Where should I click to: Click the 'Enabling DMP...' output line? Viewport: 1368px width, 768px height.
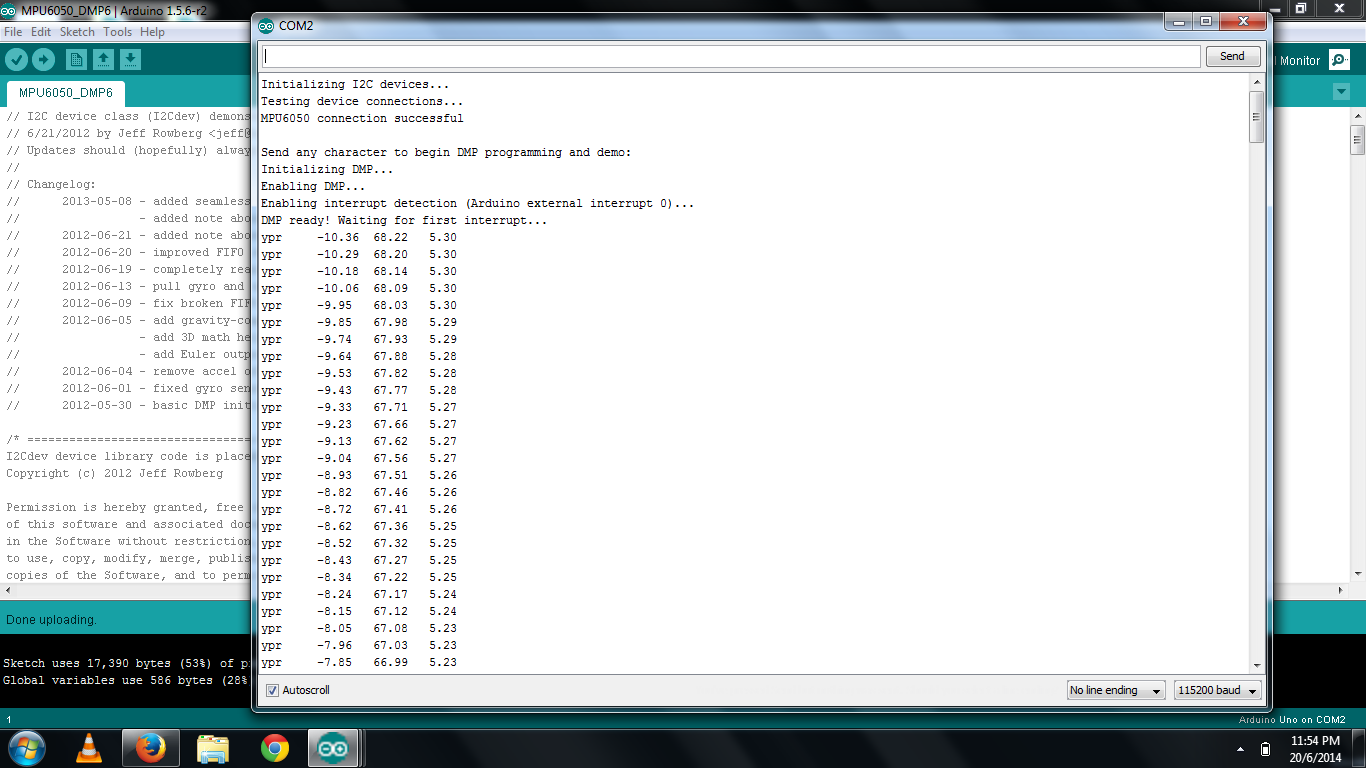point(313,186)
